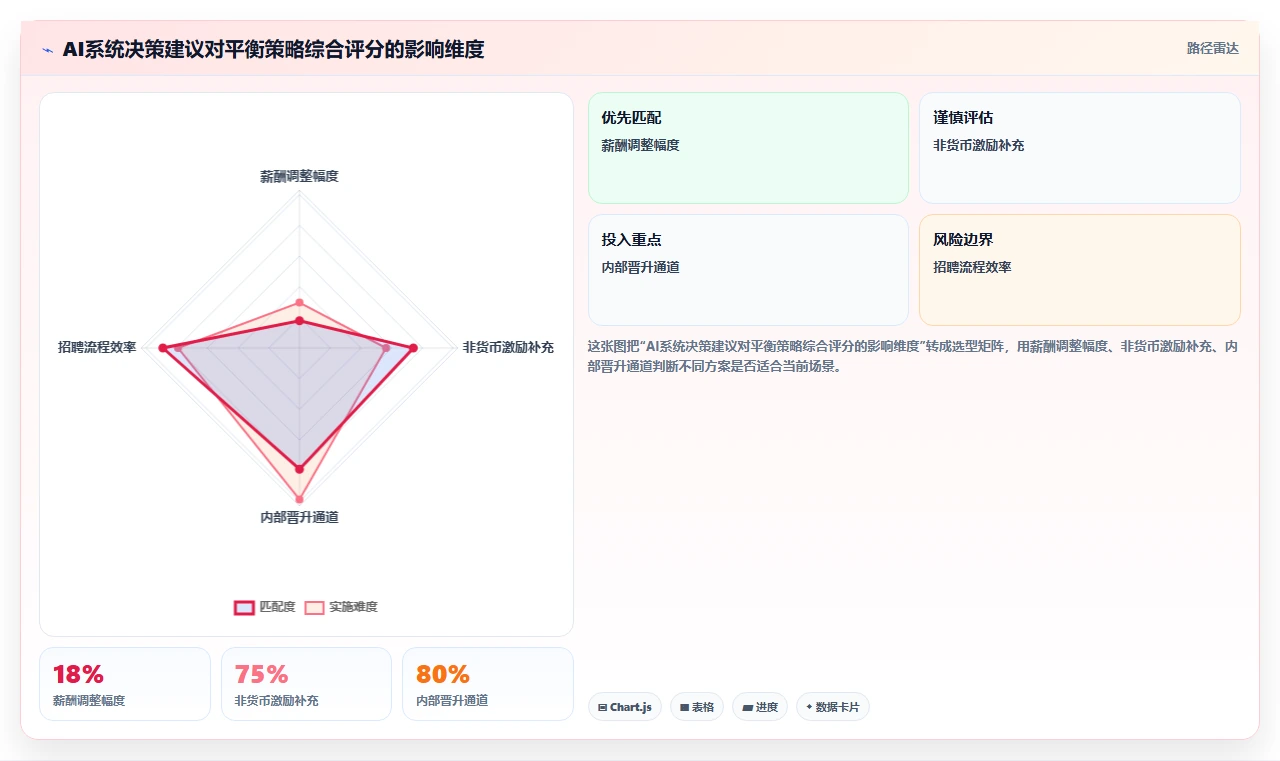
Task: Open the 谨慎评估 card
Action: [1079, 148]
